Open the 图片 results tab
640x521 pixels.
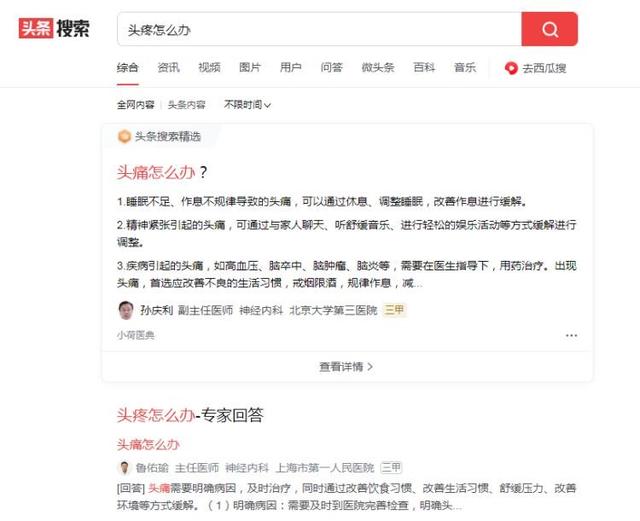[250, 67]
